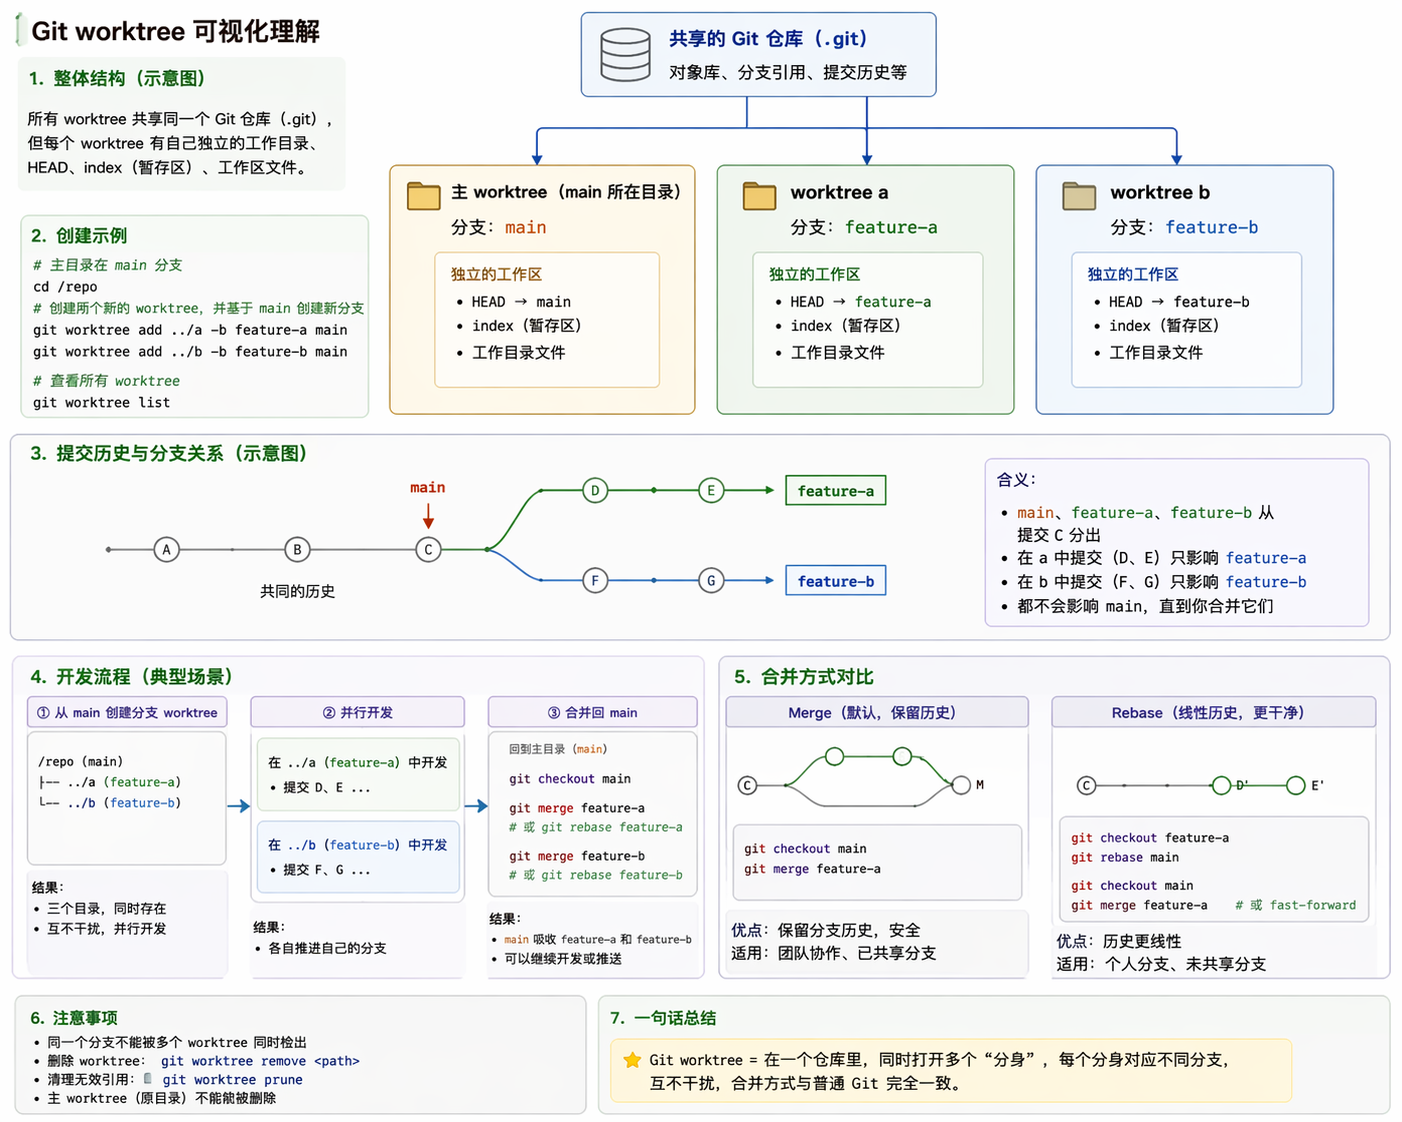
Task: Click the comment # 或 git rebase feature-b
Action: pos(595,874)
